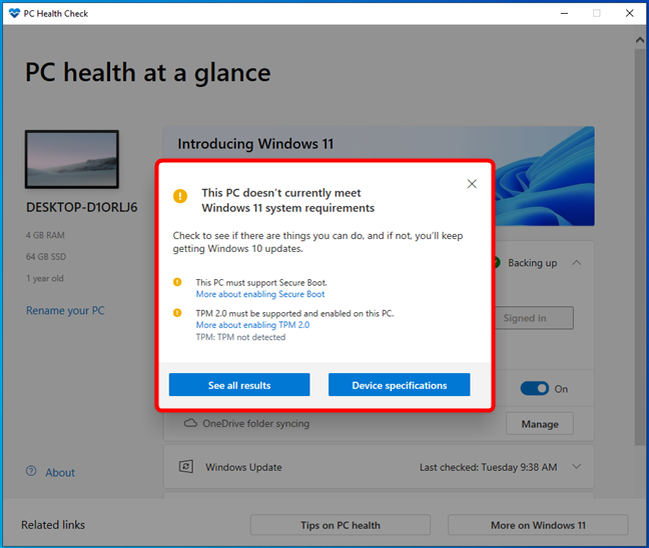
Task: Click the scrollbar up arrow
Action: (640, 40)
